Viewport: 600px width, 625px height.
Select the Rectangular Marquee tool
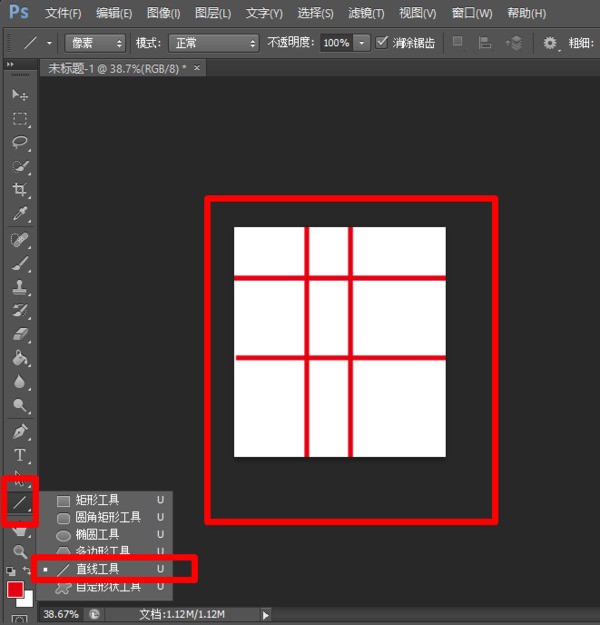[19, 118]
